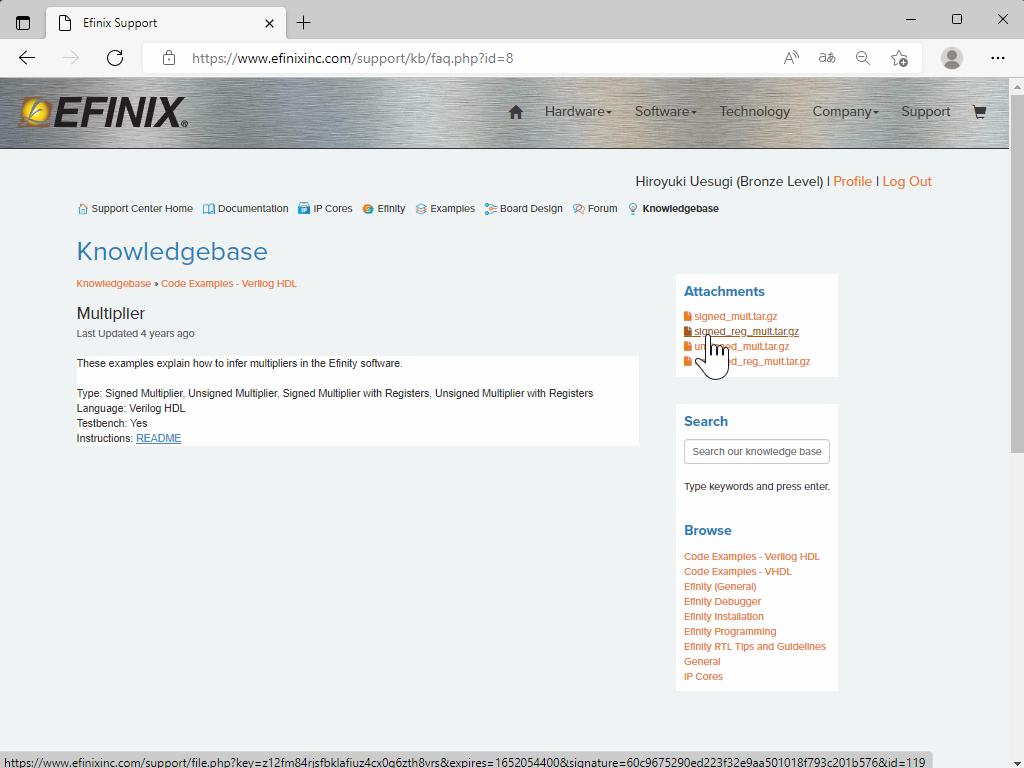
Task: Open the README instructions link
Action: pyautogui.click(x=159, y=438)
